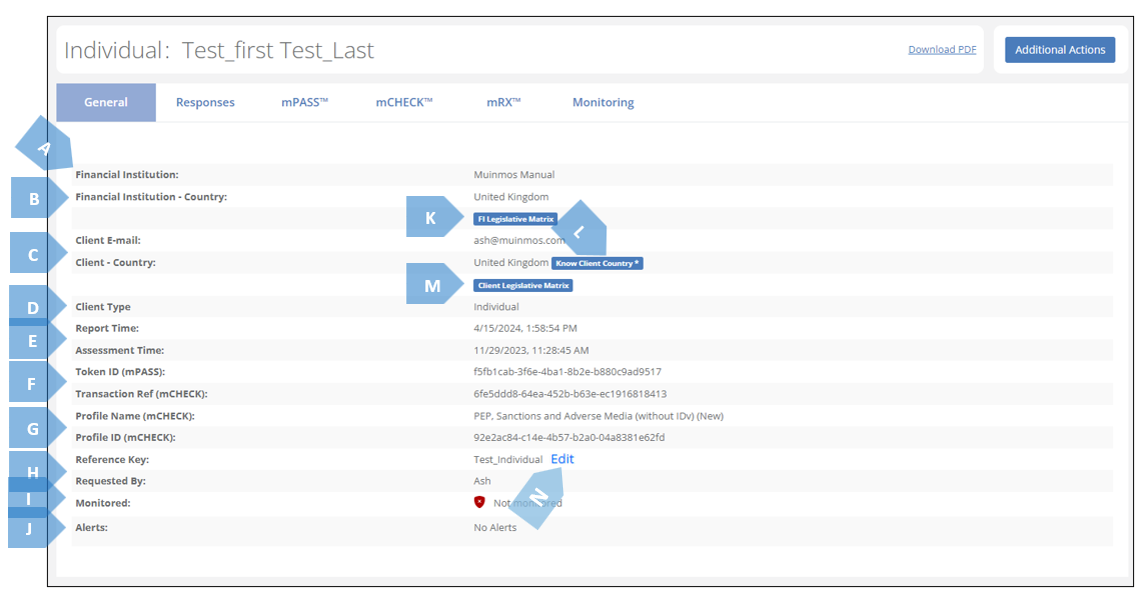Click the Profile ID (mCHECK) value

click(569, 437)
